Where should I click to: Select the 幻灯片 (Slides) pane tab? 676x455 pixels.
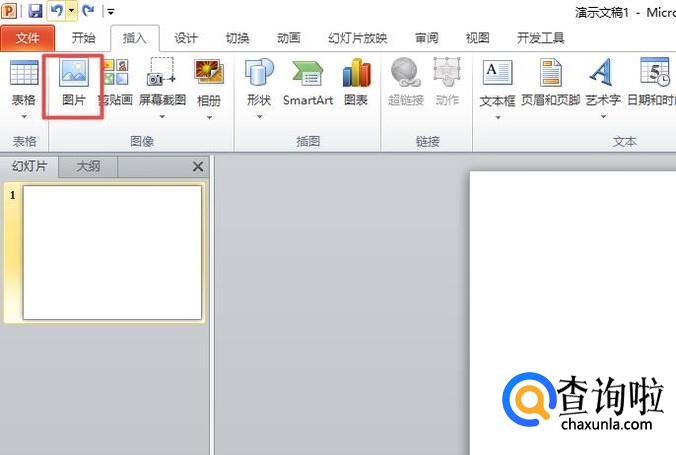[29, 166]
